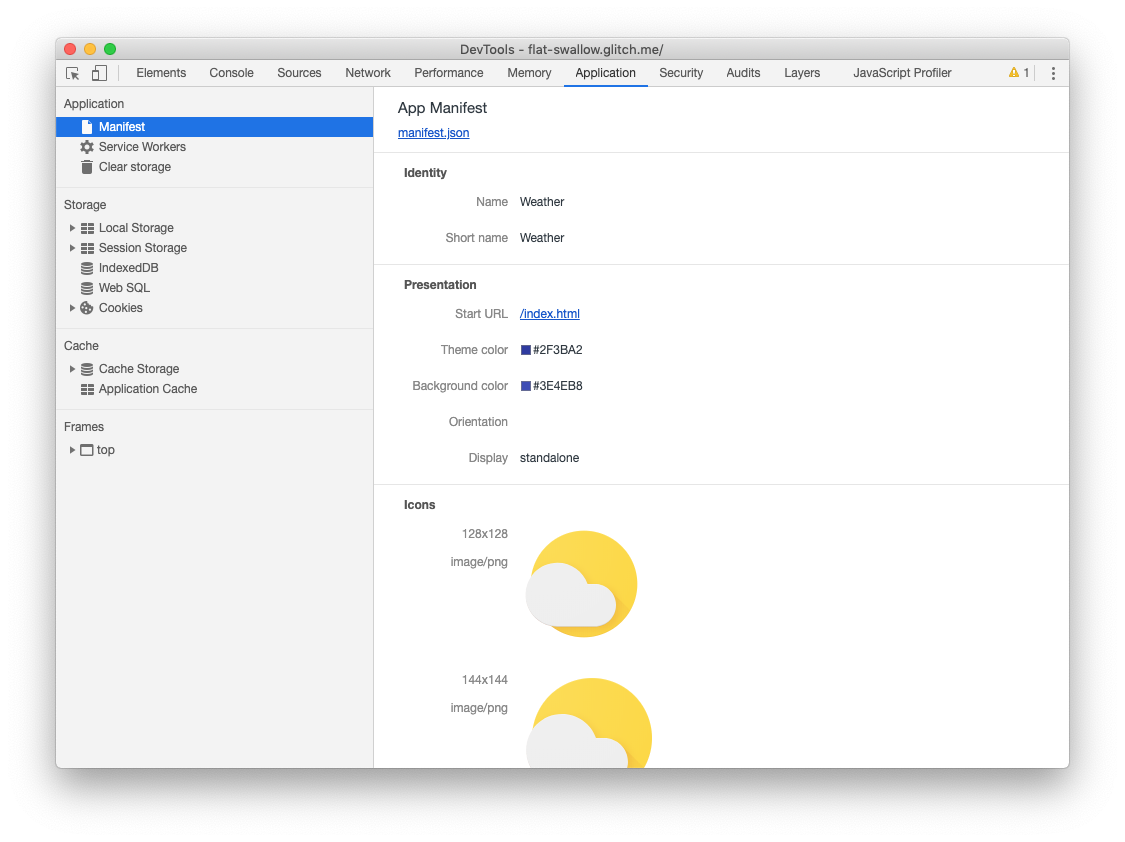Toggle the device toolbar

tap(98, 73)
